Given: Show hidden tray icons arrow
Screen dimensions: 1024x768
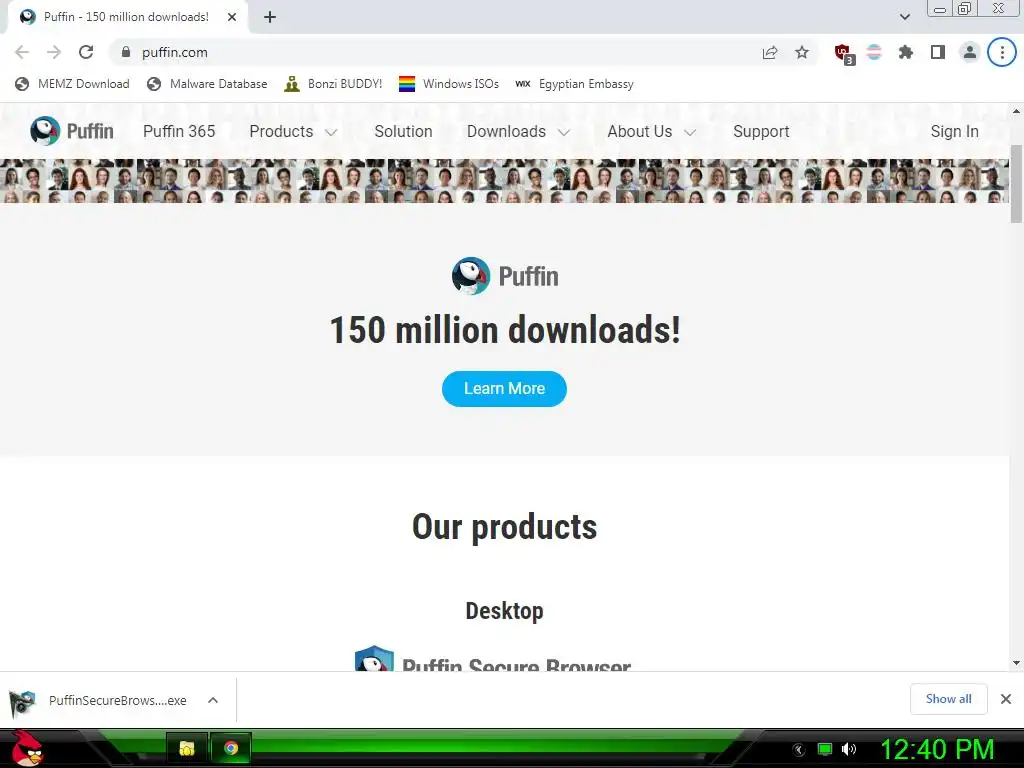Looking at the screenshot, I should pyautogui.click(x=799, y=750).
